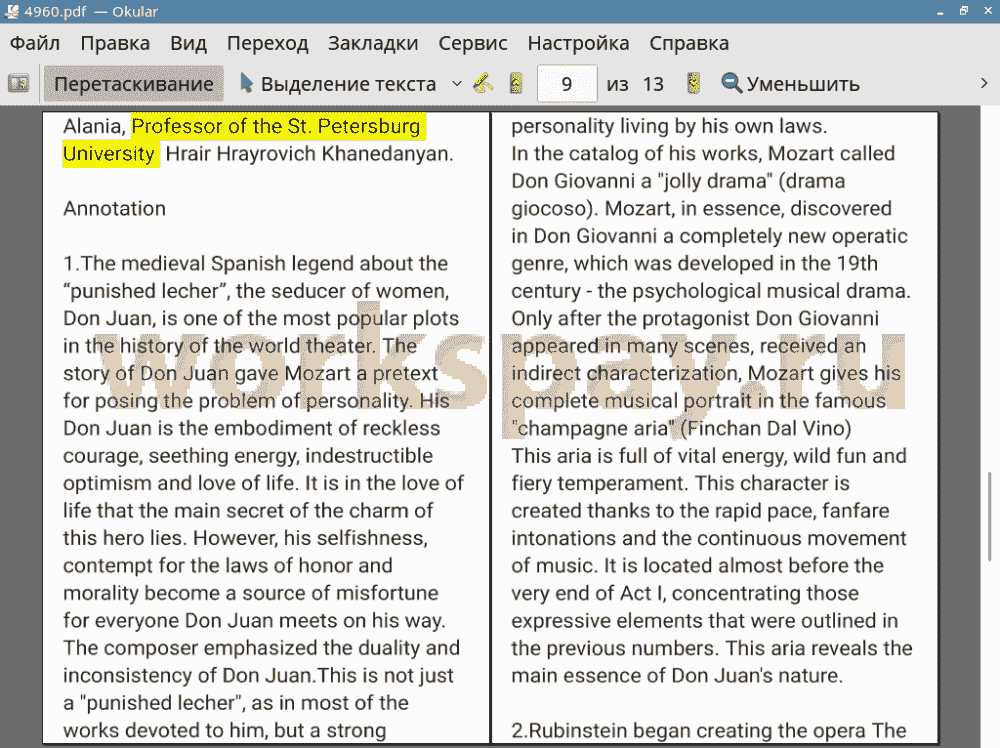The height and width of the screenshot is (748, 1000).
Task: Open the Переход menu
Action: [267, 43]
